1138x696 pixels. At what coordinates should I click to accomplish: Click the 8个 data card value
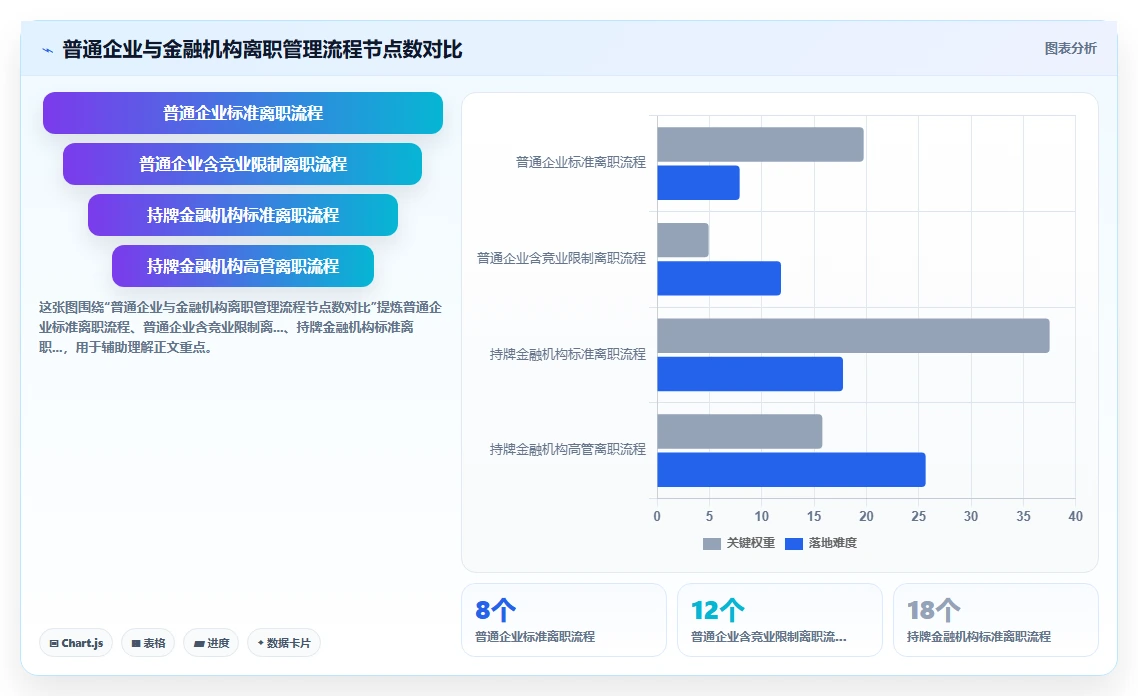496,610
